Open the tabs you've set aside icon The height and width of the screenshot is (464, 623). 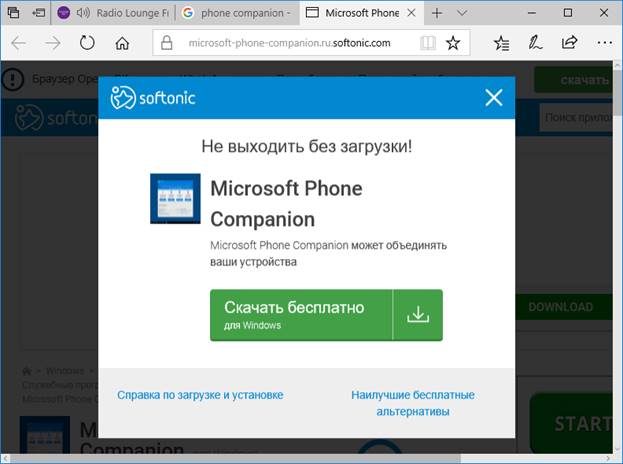point(13,13)
